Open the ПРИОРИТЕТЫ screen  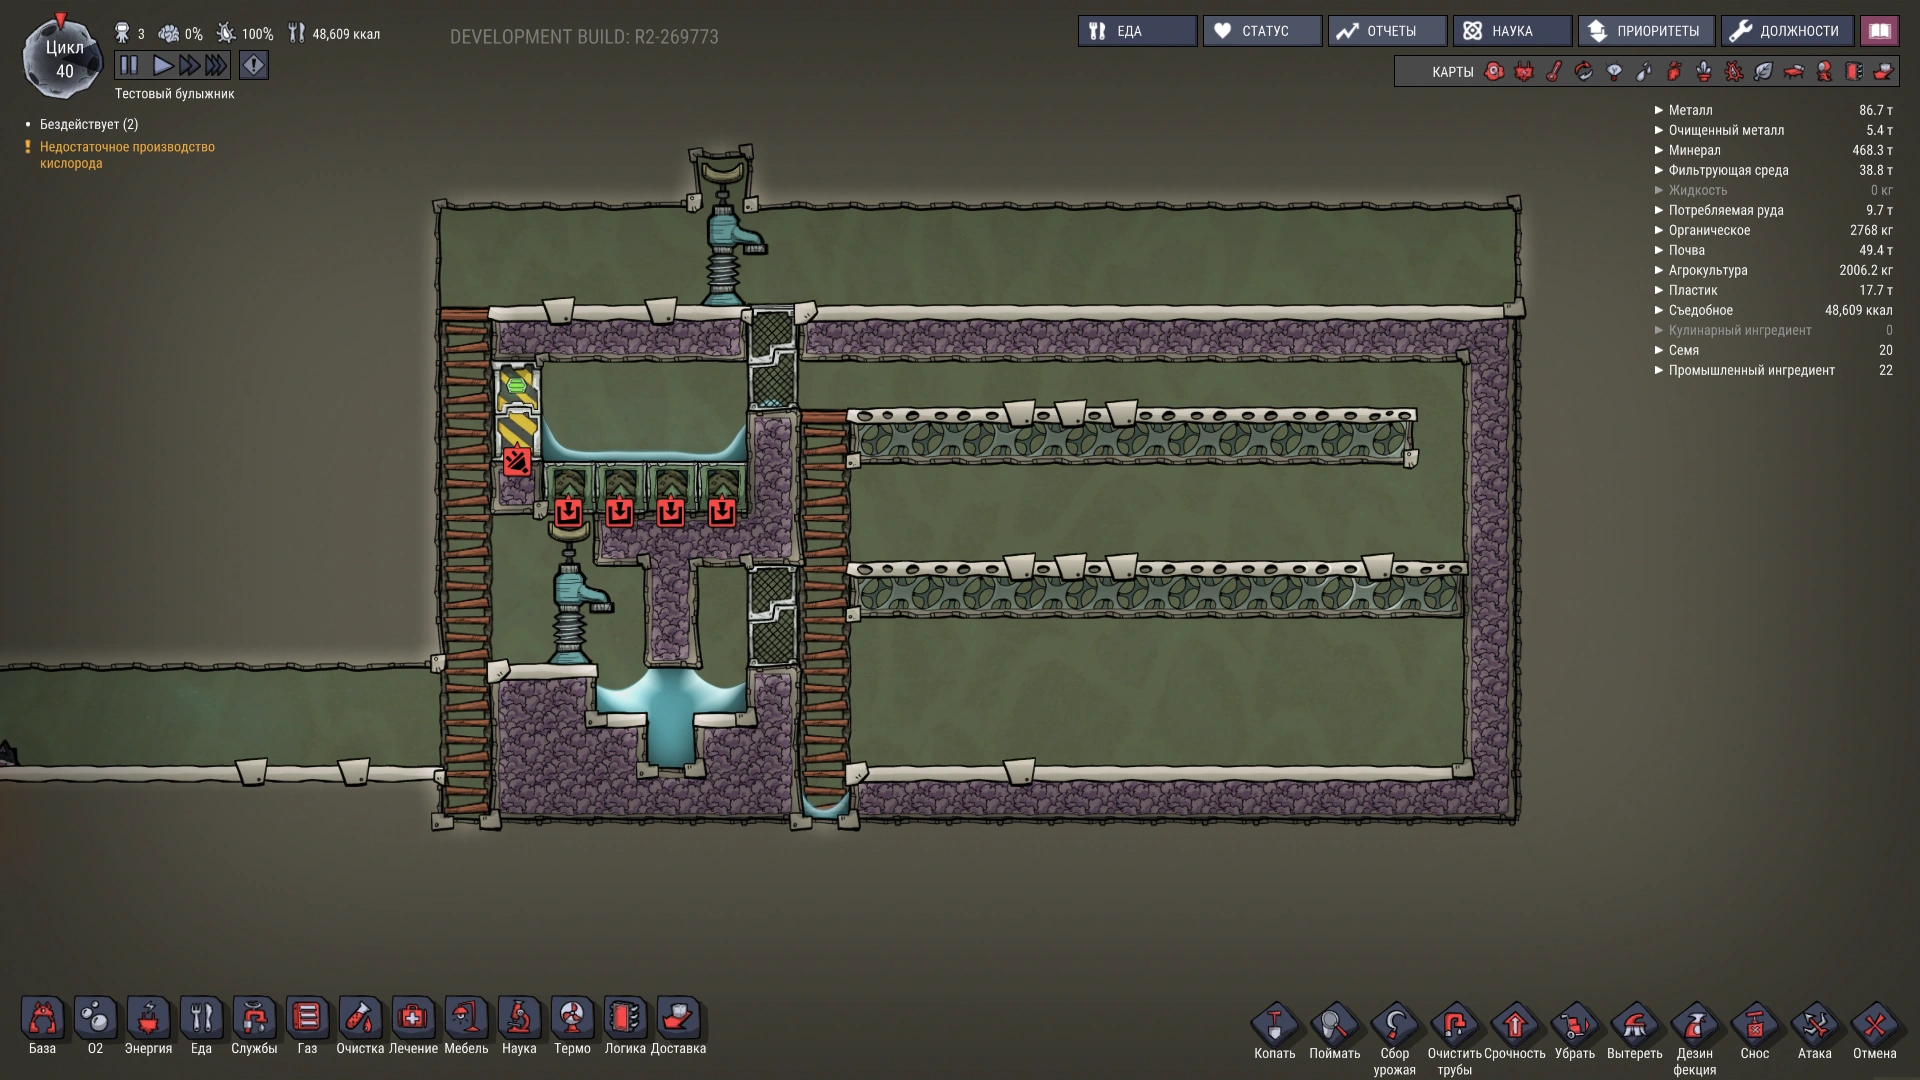click(x=1646, y=31)
